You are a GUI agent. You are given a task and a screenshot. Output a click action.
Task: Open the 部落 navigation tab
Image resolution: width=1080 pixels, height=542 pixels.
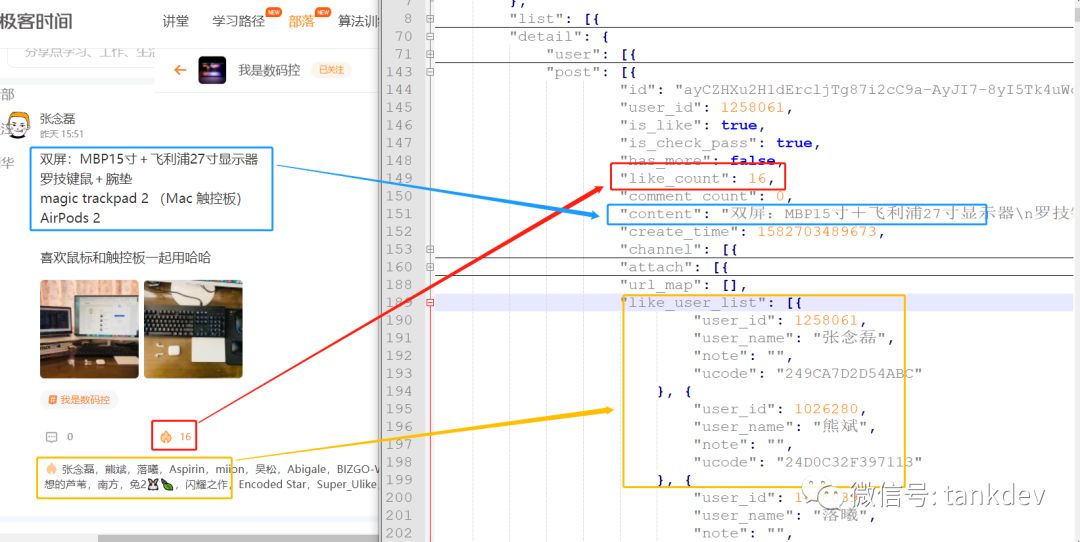pyautogui.click(x=301, y=21)
